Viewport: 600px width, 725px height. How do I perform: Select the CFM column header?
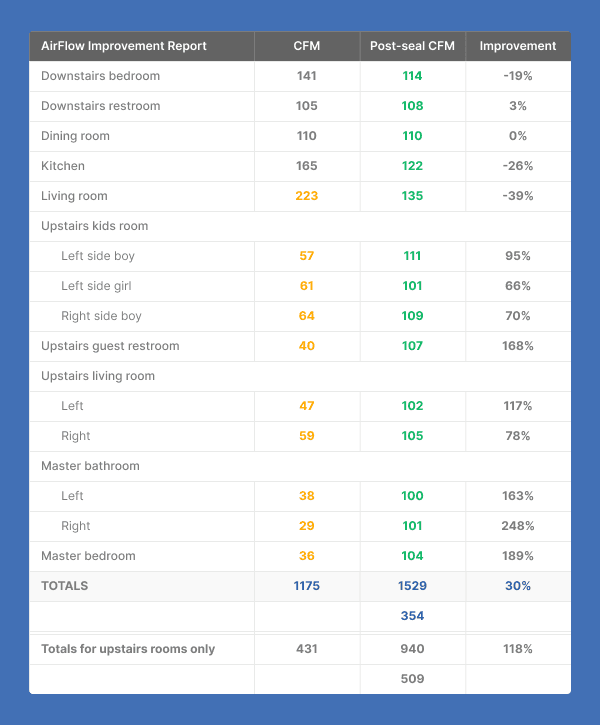307,46
